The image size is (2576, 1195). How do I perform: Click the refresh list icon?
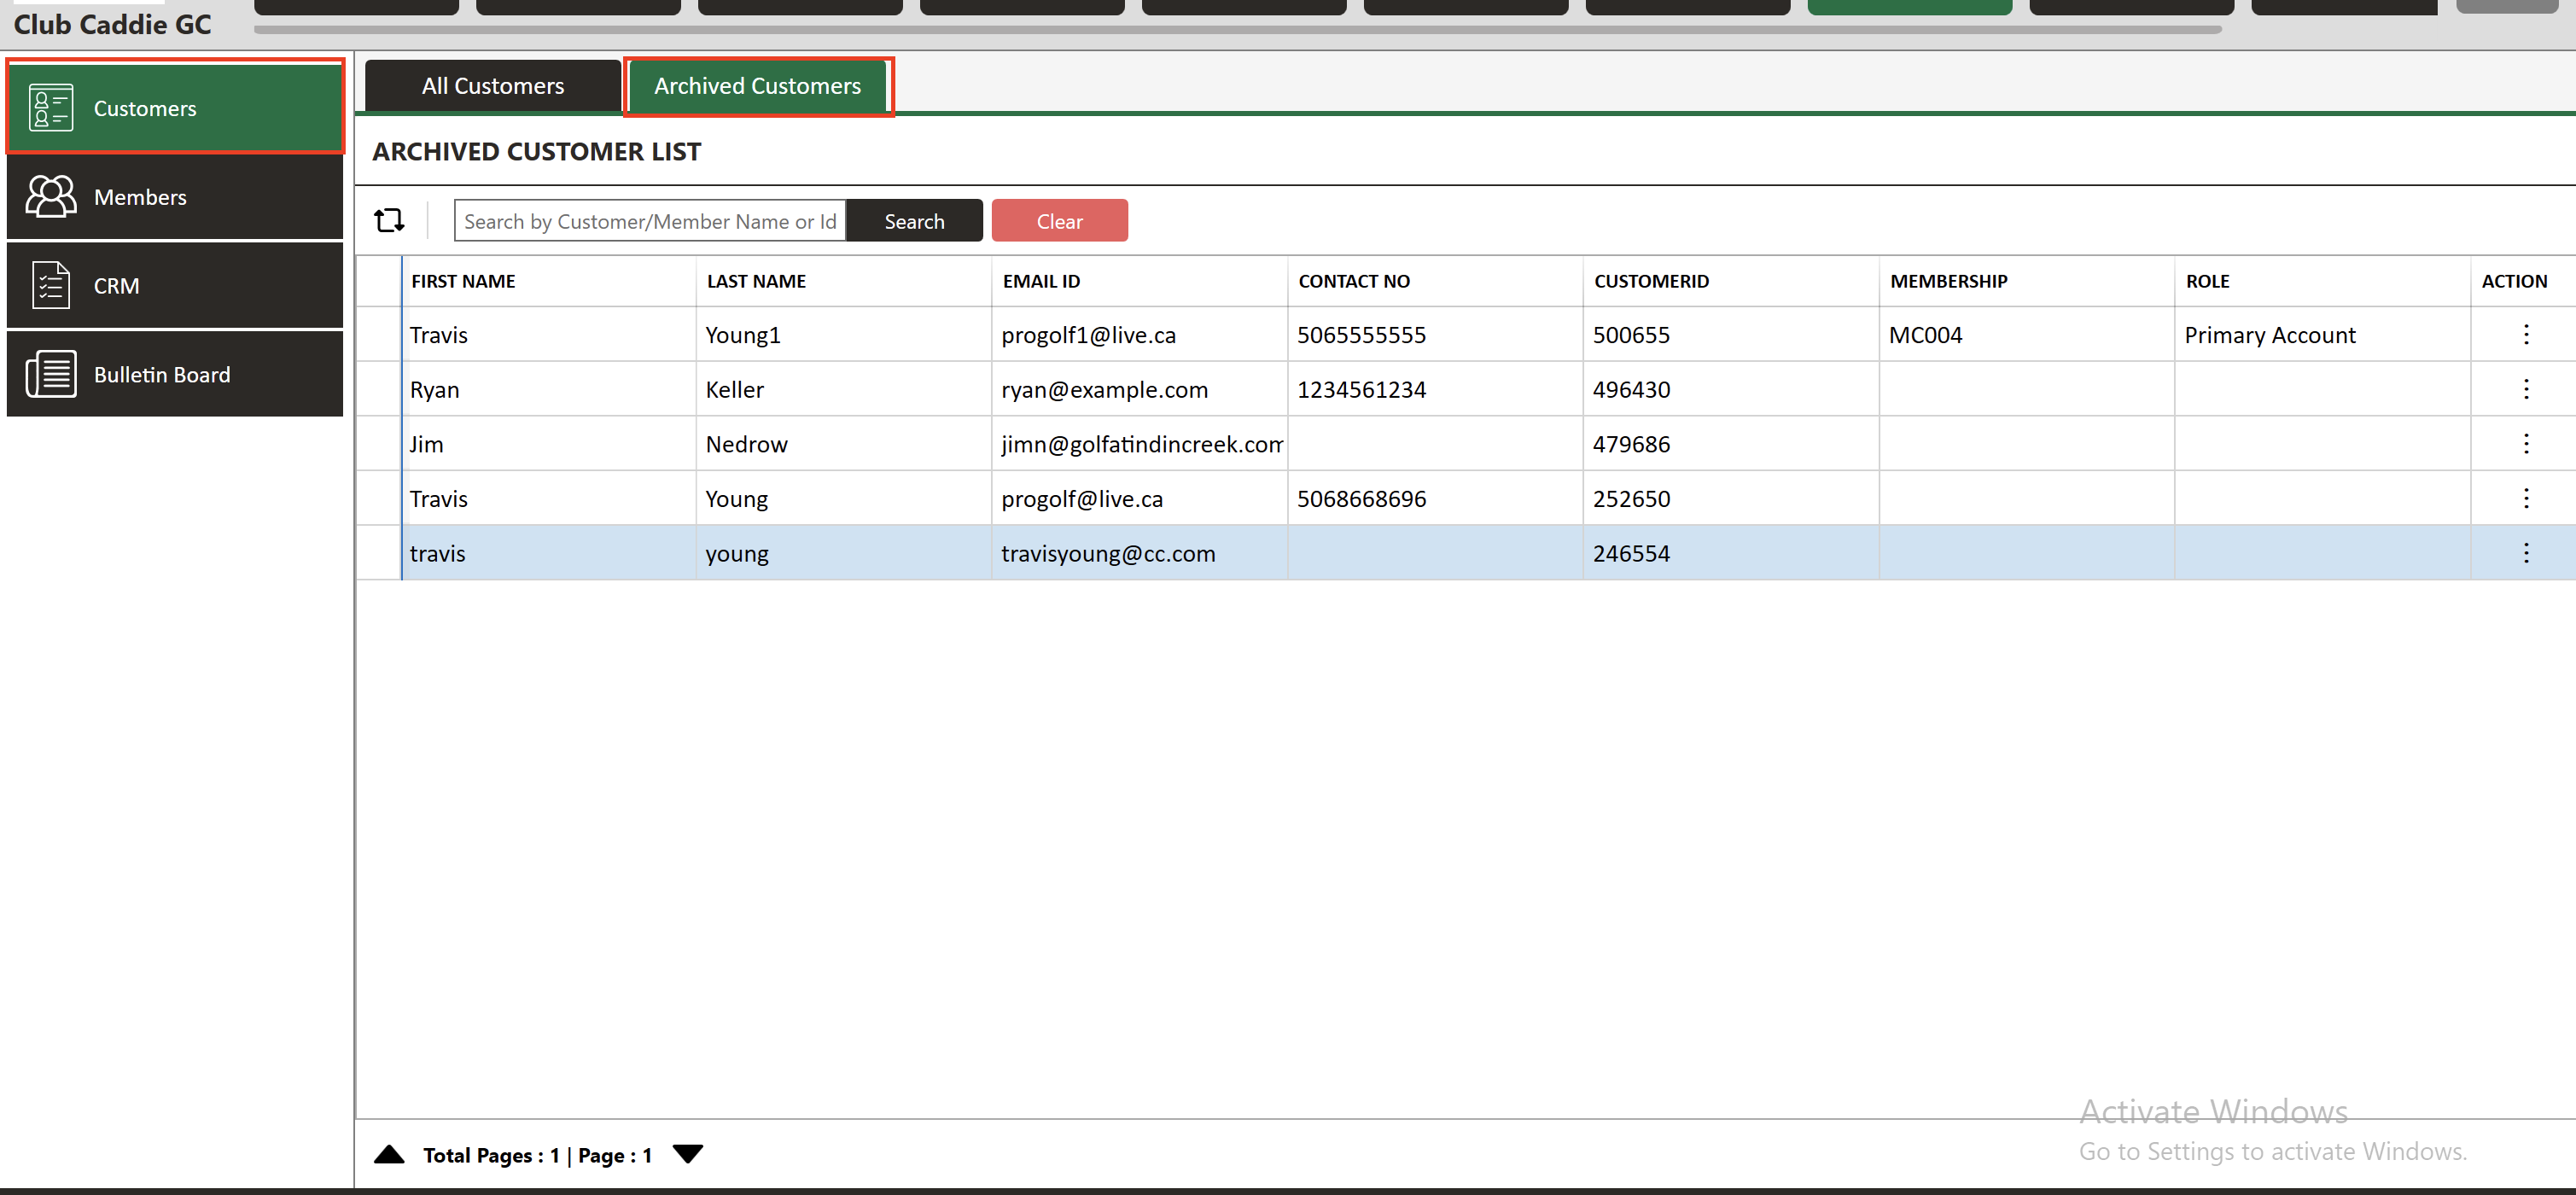tap(389, 220)
